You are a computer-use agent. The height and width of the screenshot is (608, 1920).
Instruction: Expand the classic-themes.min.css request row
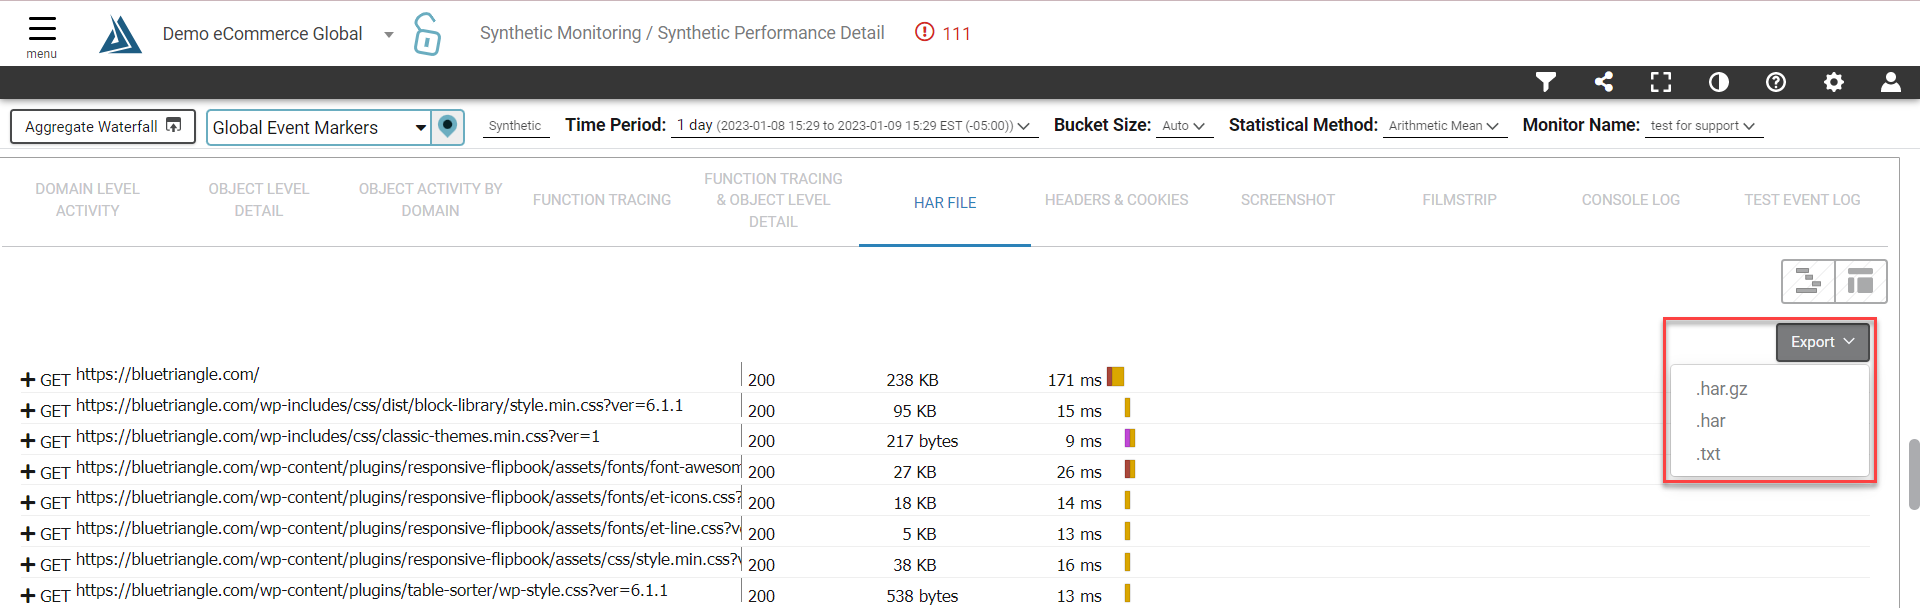pyautogui.click(x=28, y=441)
